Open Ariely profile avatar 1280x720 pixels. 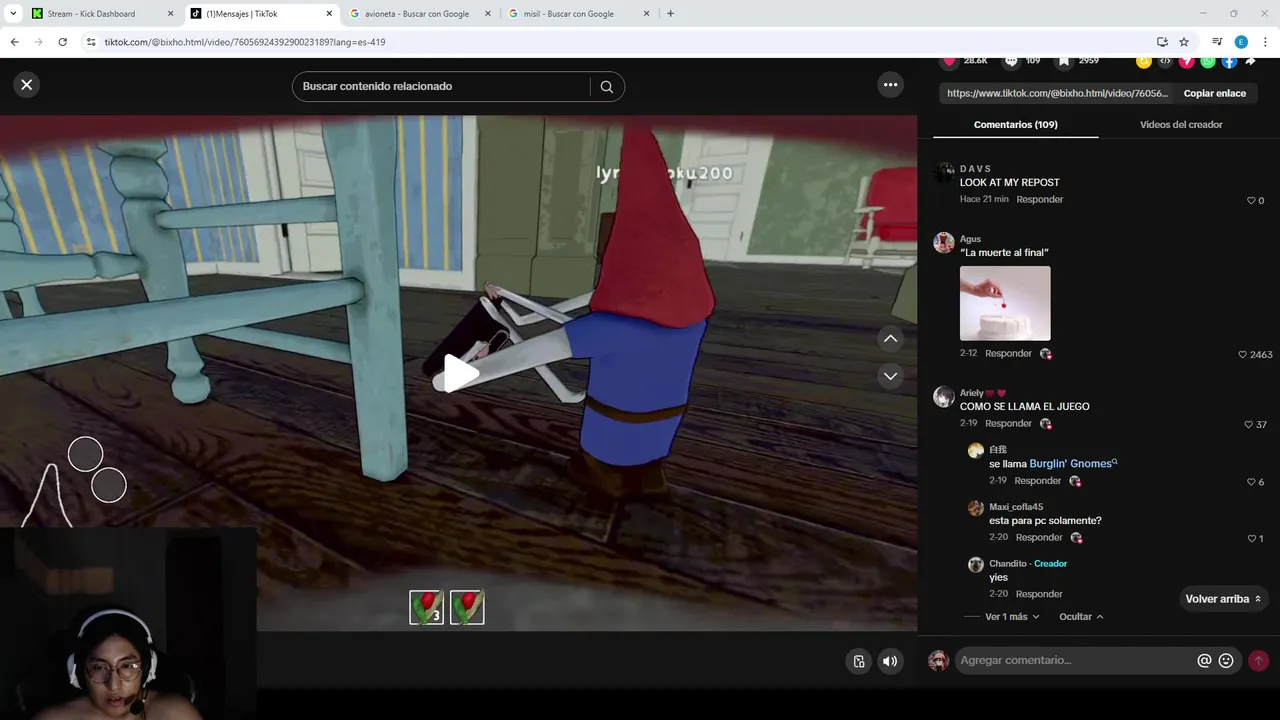(943, 397)
